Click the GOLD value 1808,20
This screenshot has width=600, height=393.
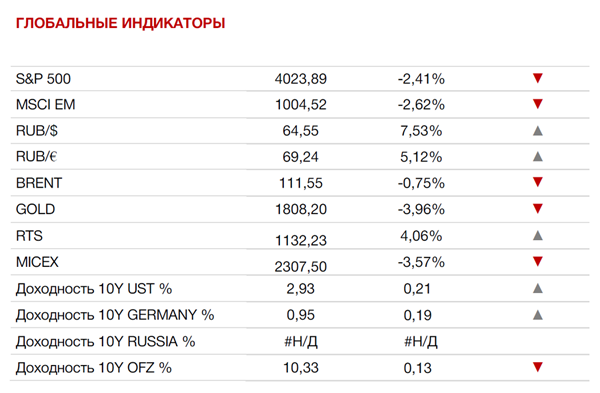(x=301, y=209)
